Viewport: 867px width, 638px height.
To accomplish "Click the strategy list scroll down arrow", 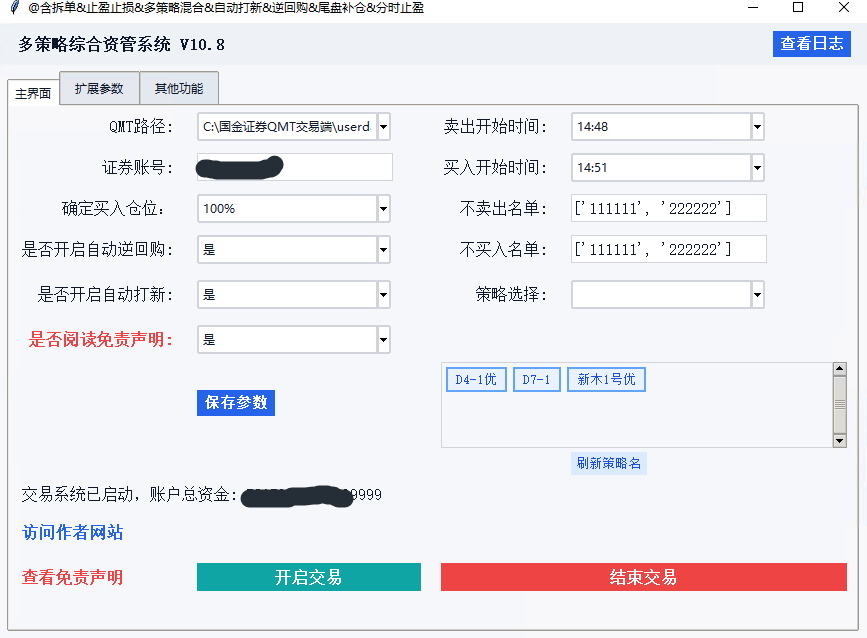I will coord(839,441).
